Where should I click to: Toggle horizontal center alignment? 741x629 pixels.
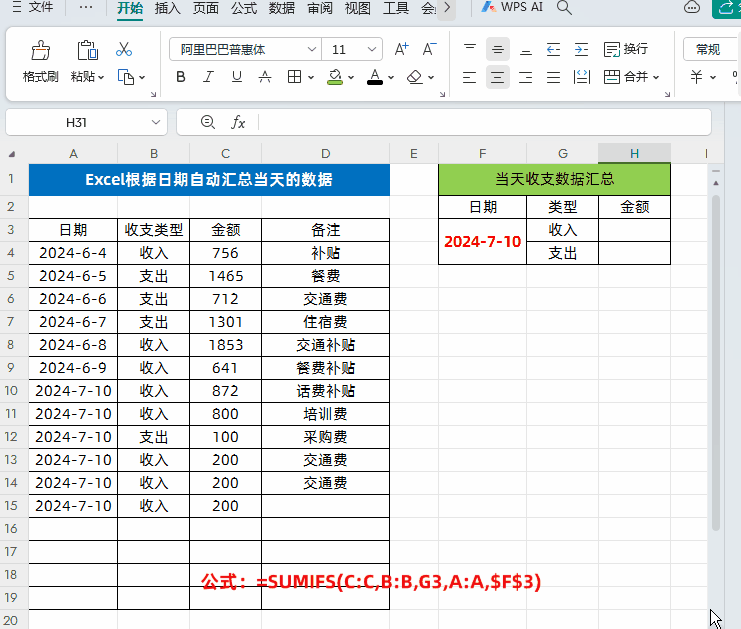pos(498,77)
